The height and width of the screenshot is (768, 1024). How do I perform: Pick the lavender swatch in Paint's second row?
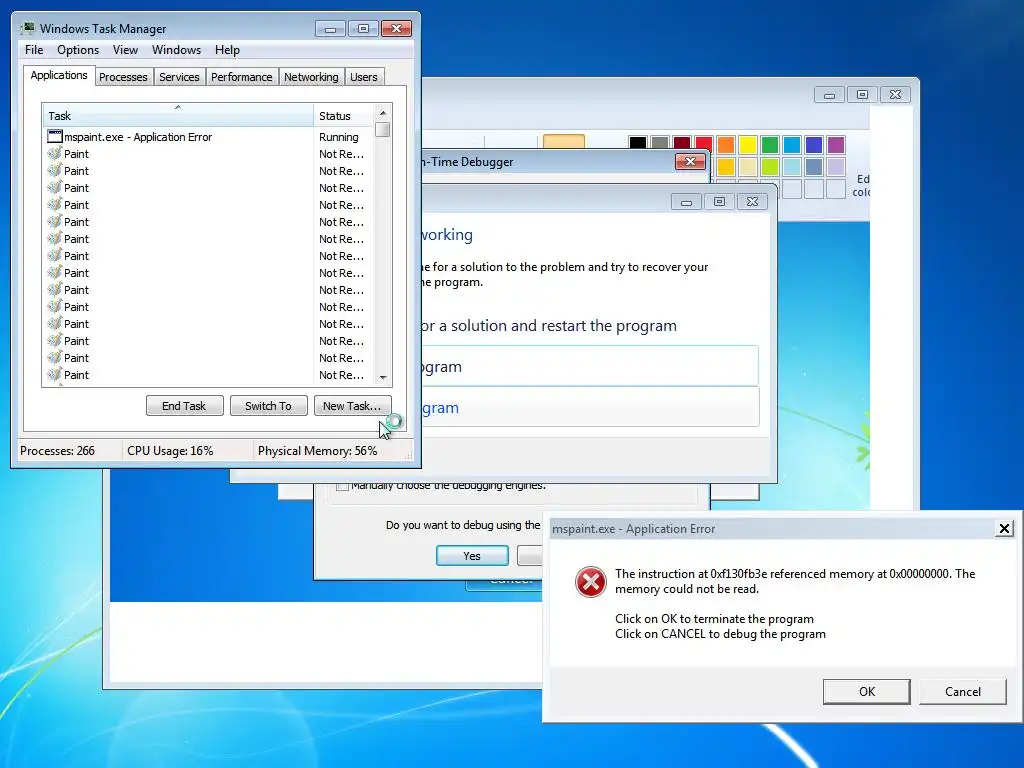836,167
